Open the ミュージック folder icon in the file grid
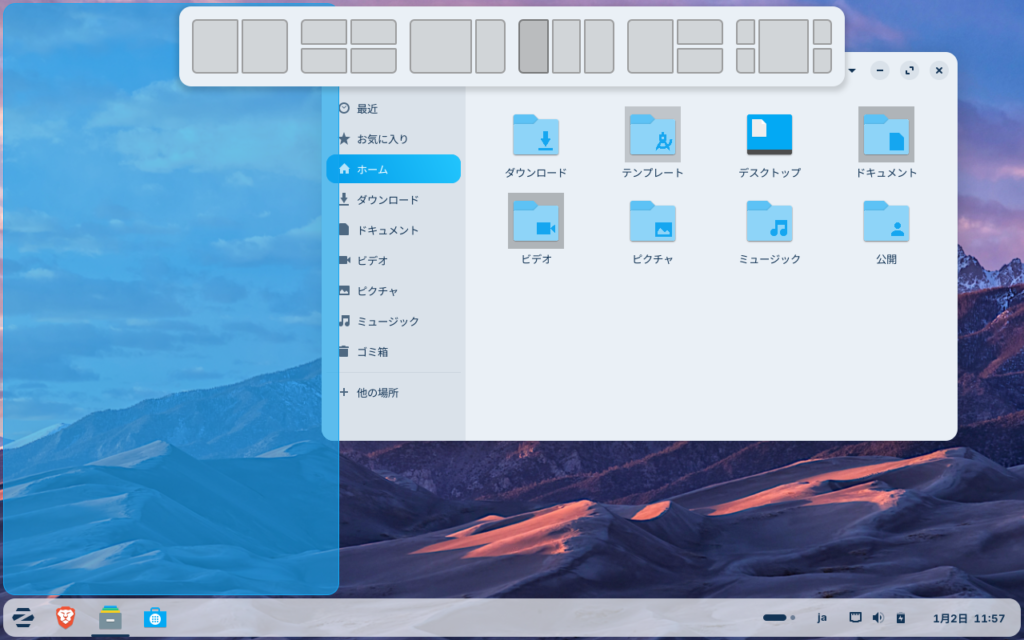 769,221
